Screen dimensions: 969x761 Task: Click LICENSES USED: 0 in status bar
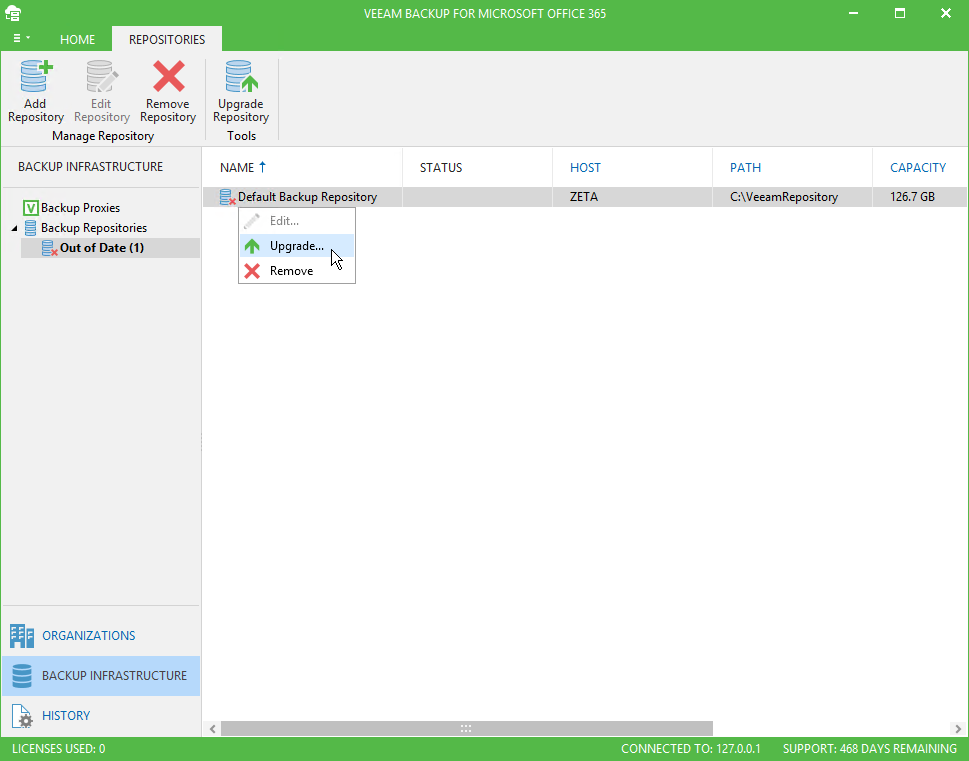pyautogui.click(x=59, y=749)
